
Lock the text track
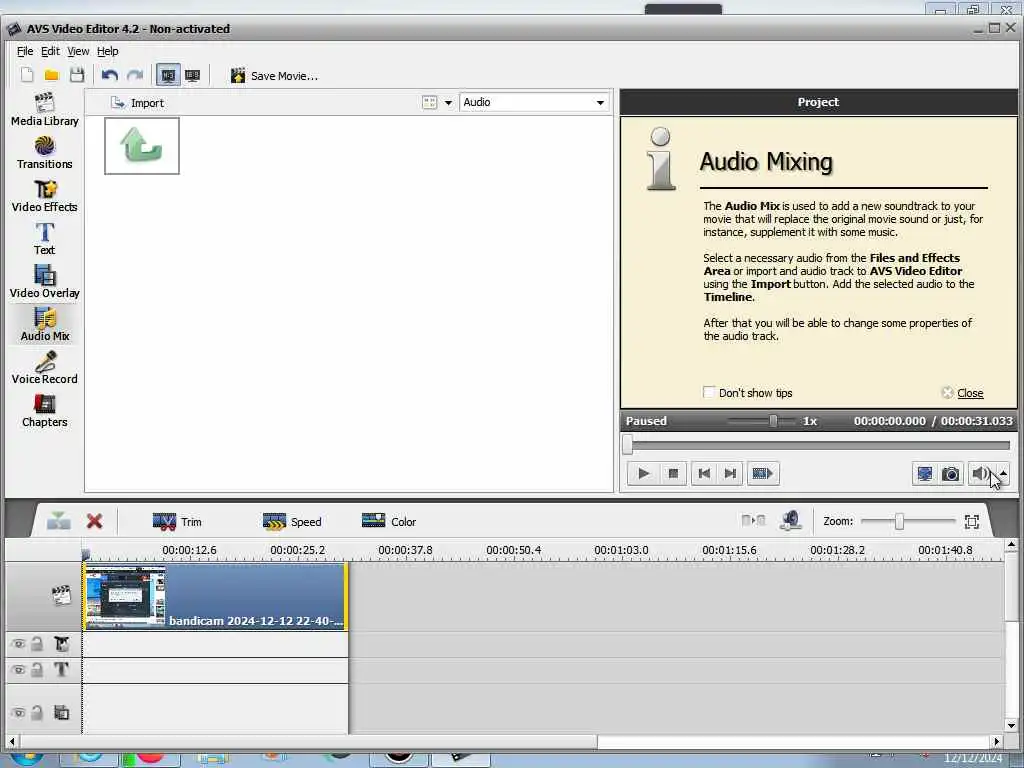37,669
